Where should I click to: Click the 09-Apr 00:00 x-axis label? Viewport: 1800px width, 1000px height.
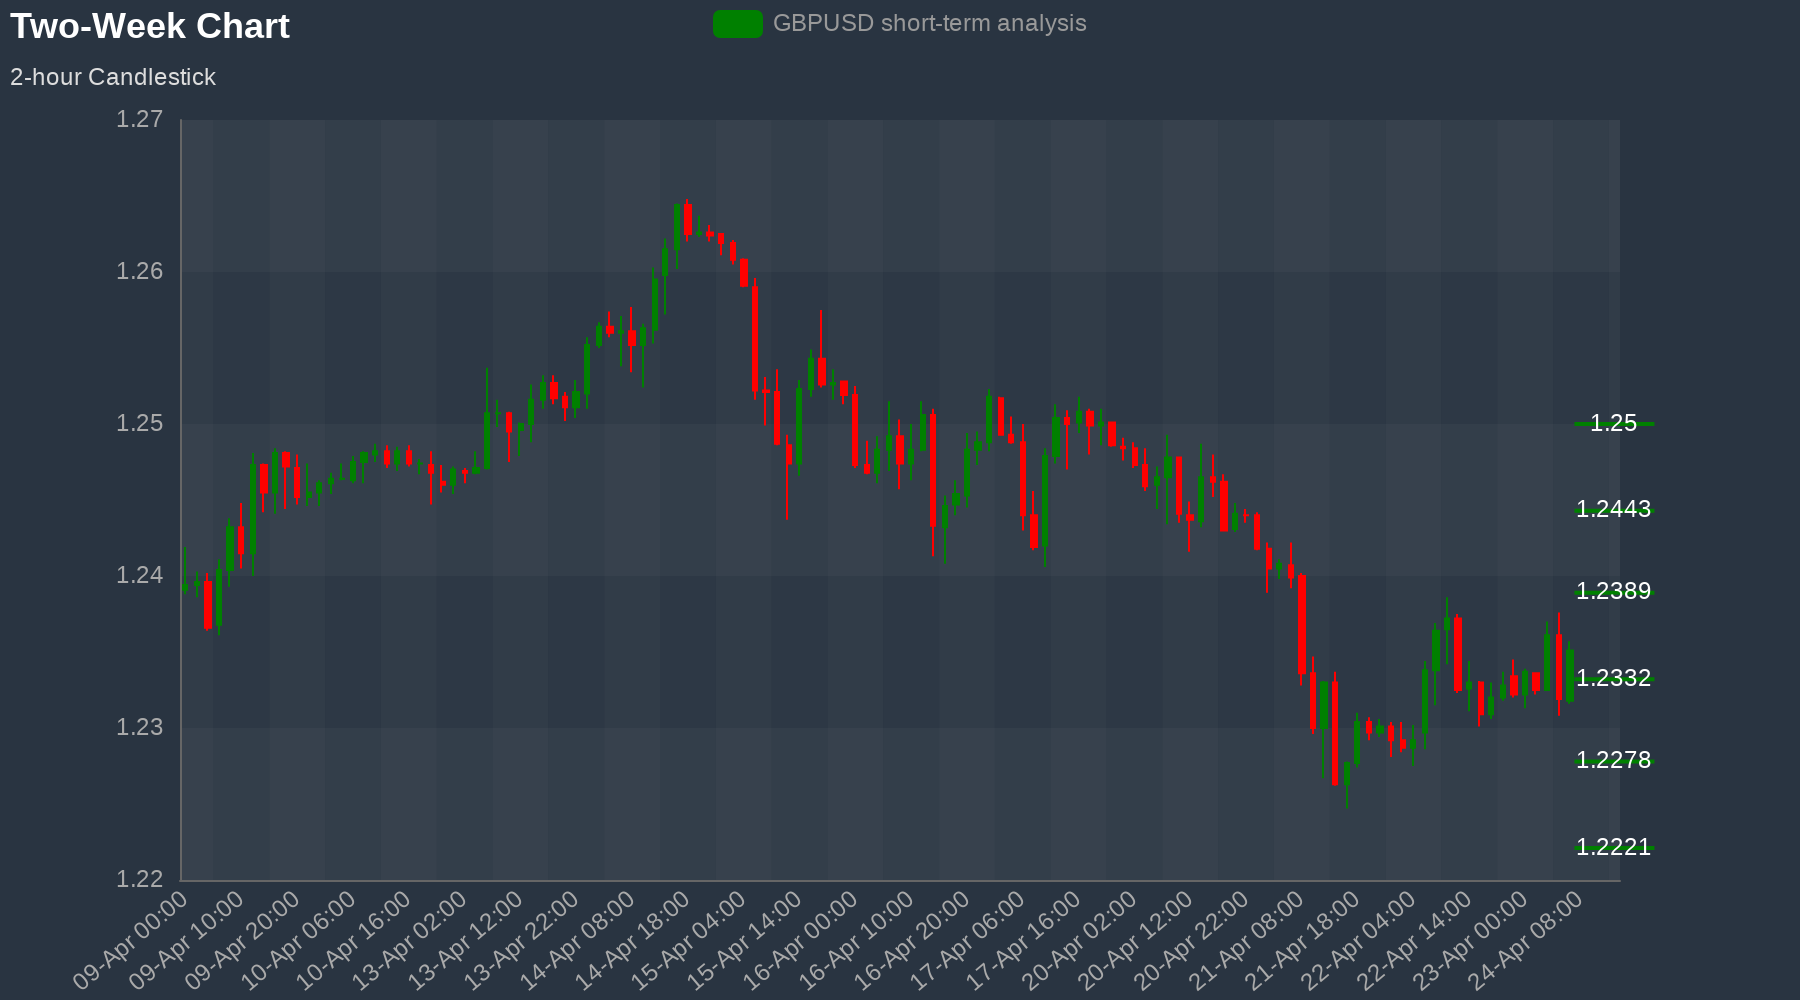[x=132, y=939]
